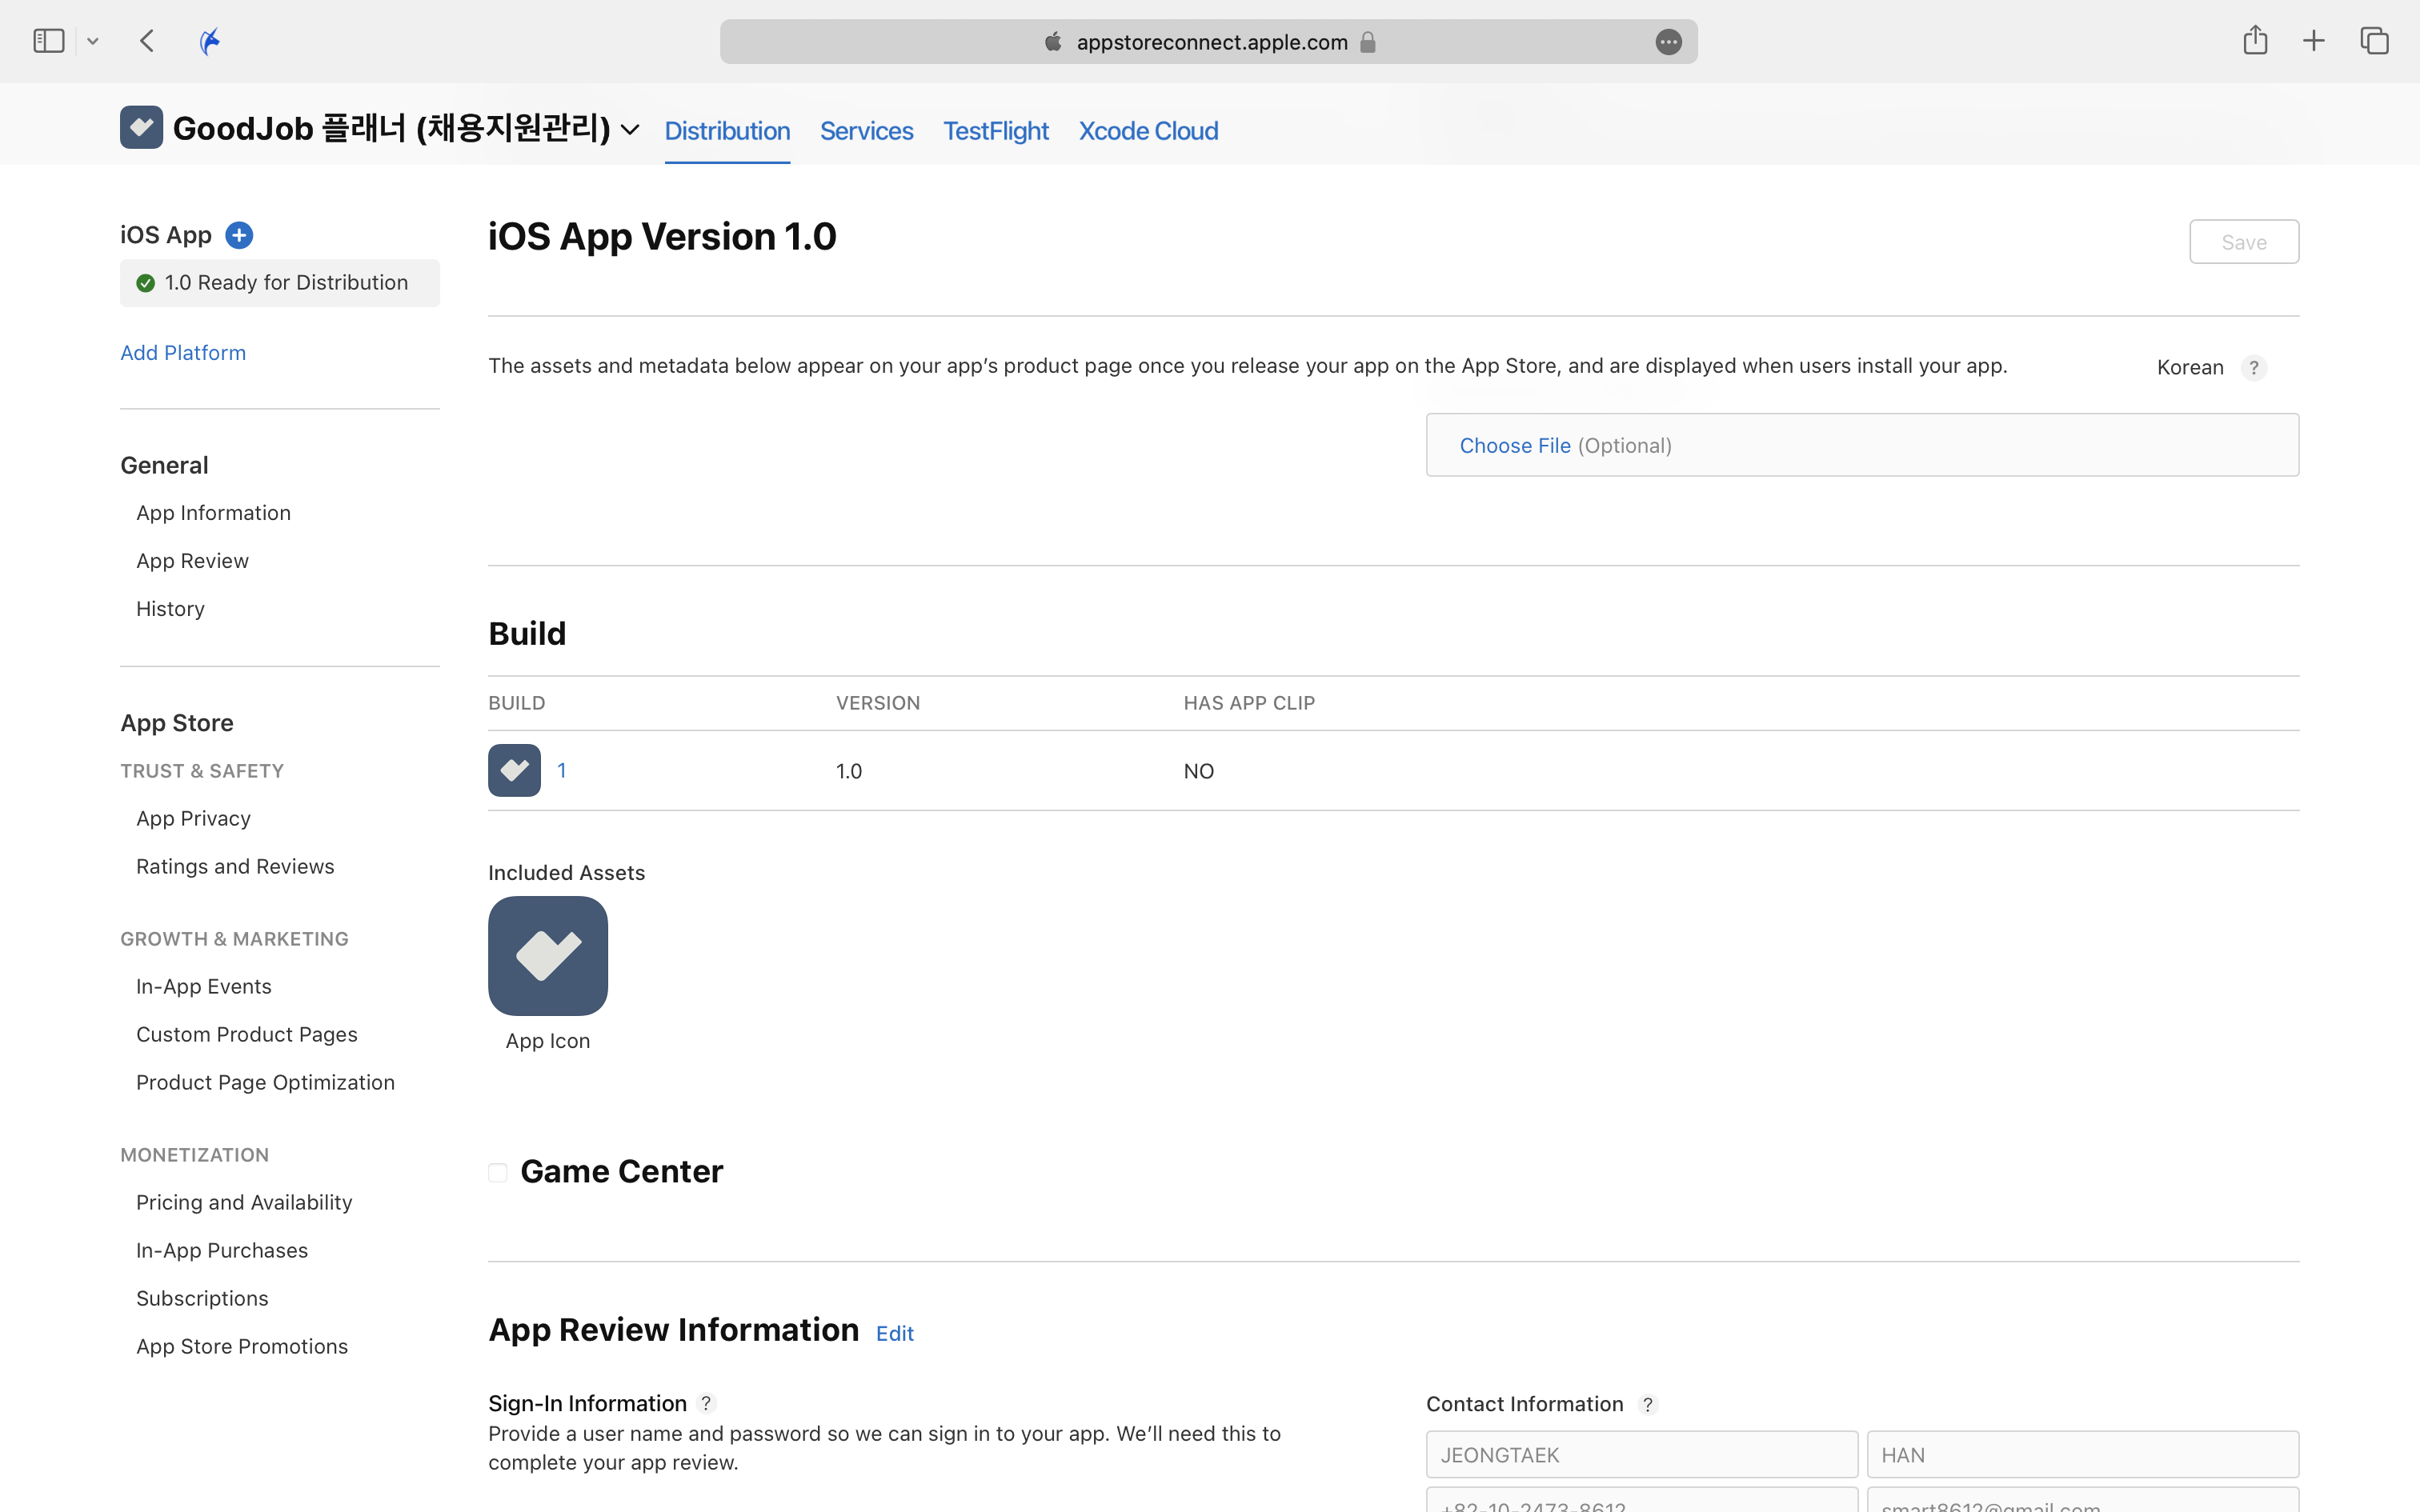Click the browser back arrow
This screenshot has height=1512, width=2420.
click(x=148, y=41)
